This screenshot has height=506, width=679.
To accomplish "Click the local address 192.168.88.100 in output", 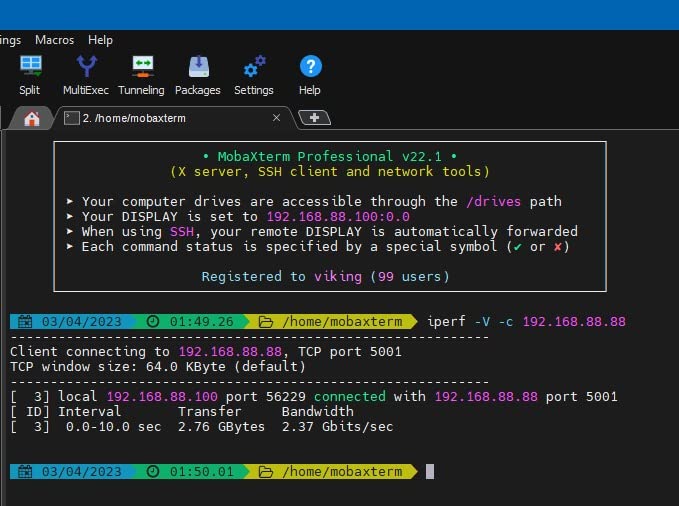I will coord(162,396).
